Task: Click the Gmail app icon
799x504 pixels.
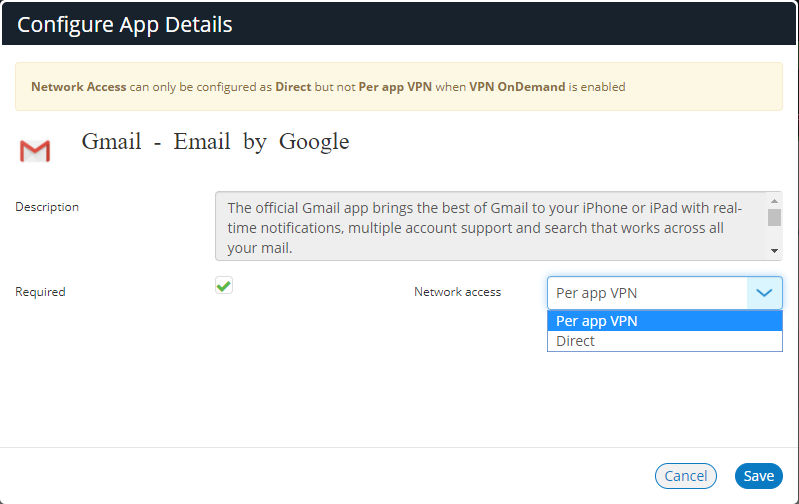Action: 35,151
